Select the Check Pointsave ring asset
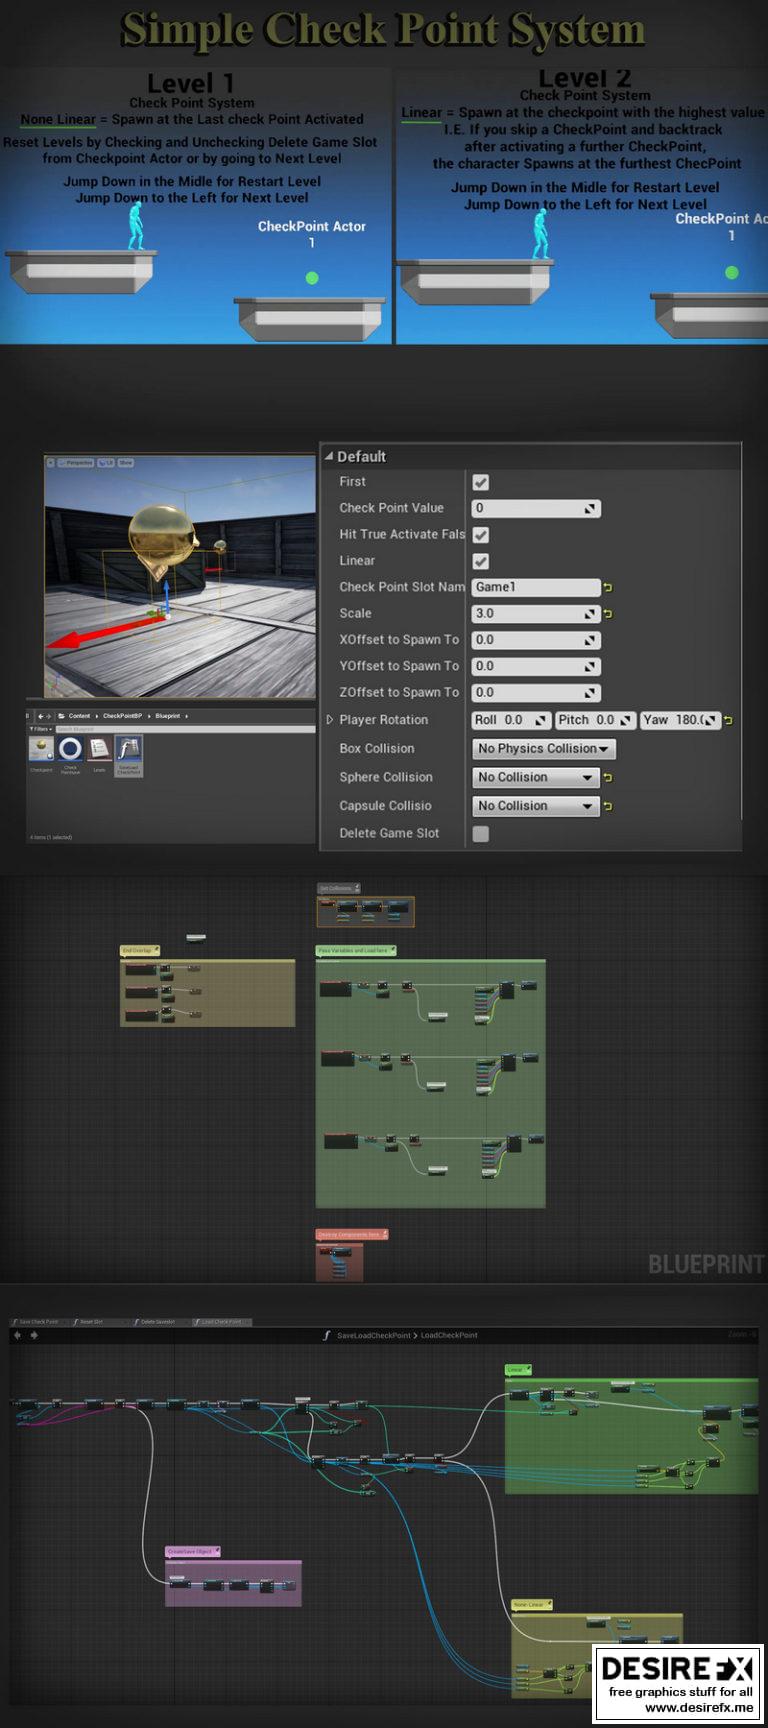This screenshot has width=768, height=1728. pos(70,750)
